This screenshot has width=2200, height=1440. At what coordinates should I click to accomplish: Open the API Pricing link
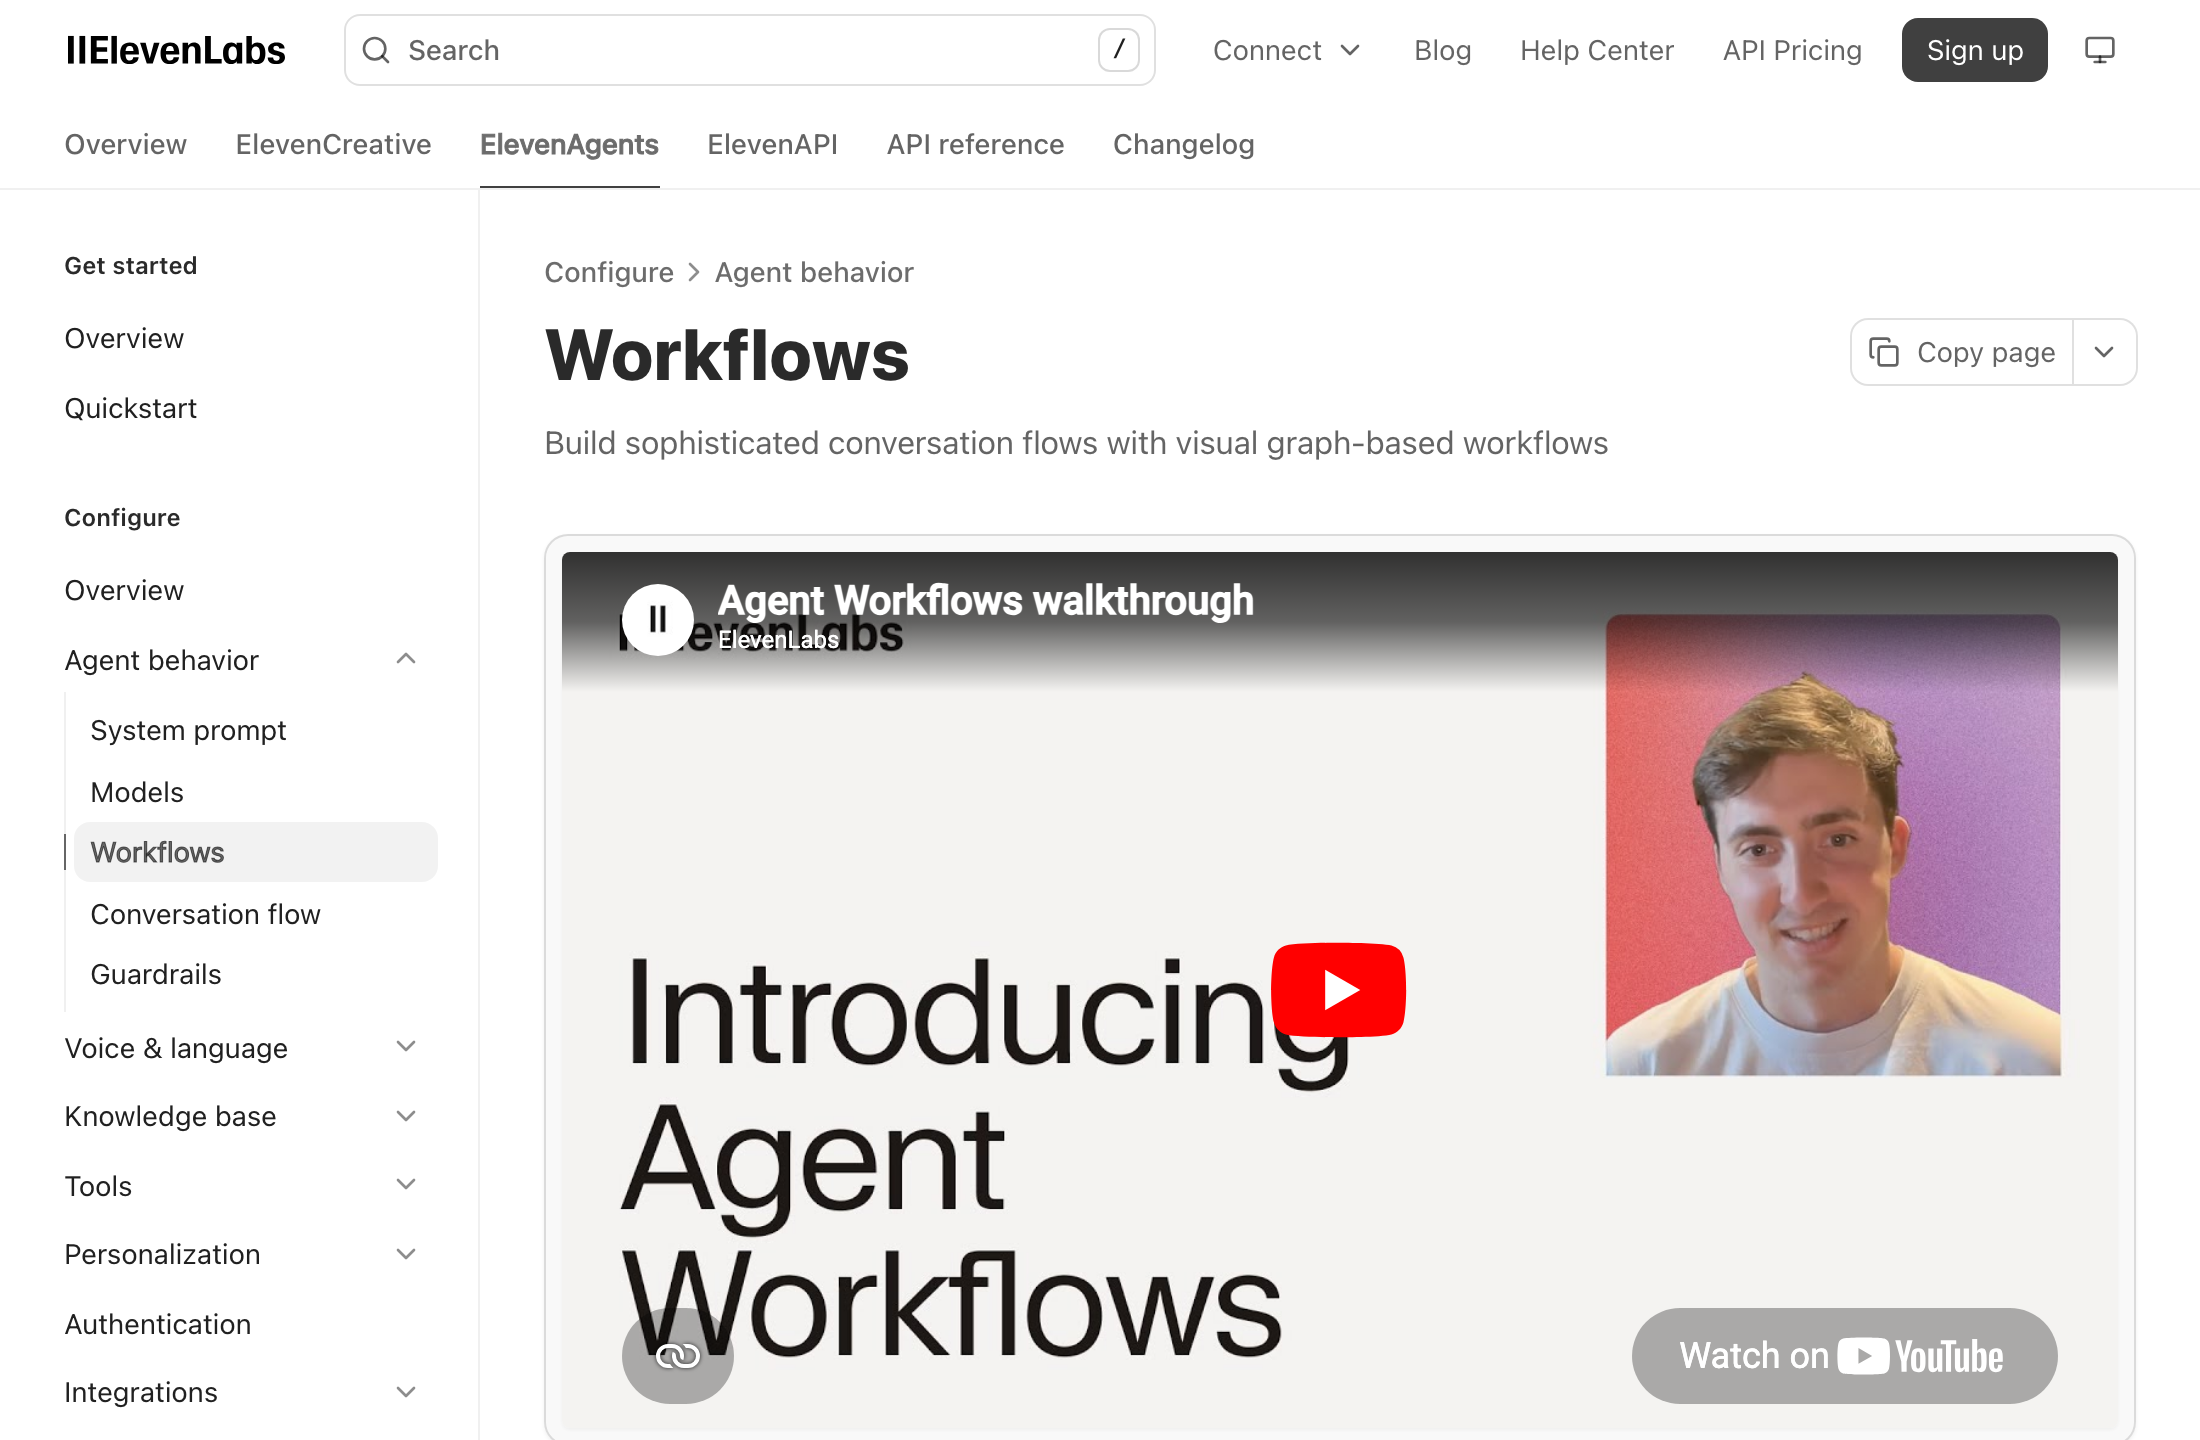click(x=1792, y=50)
